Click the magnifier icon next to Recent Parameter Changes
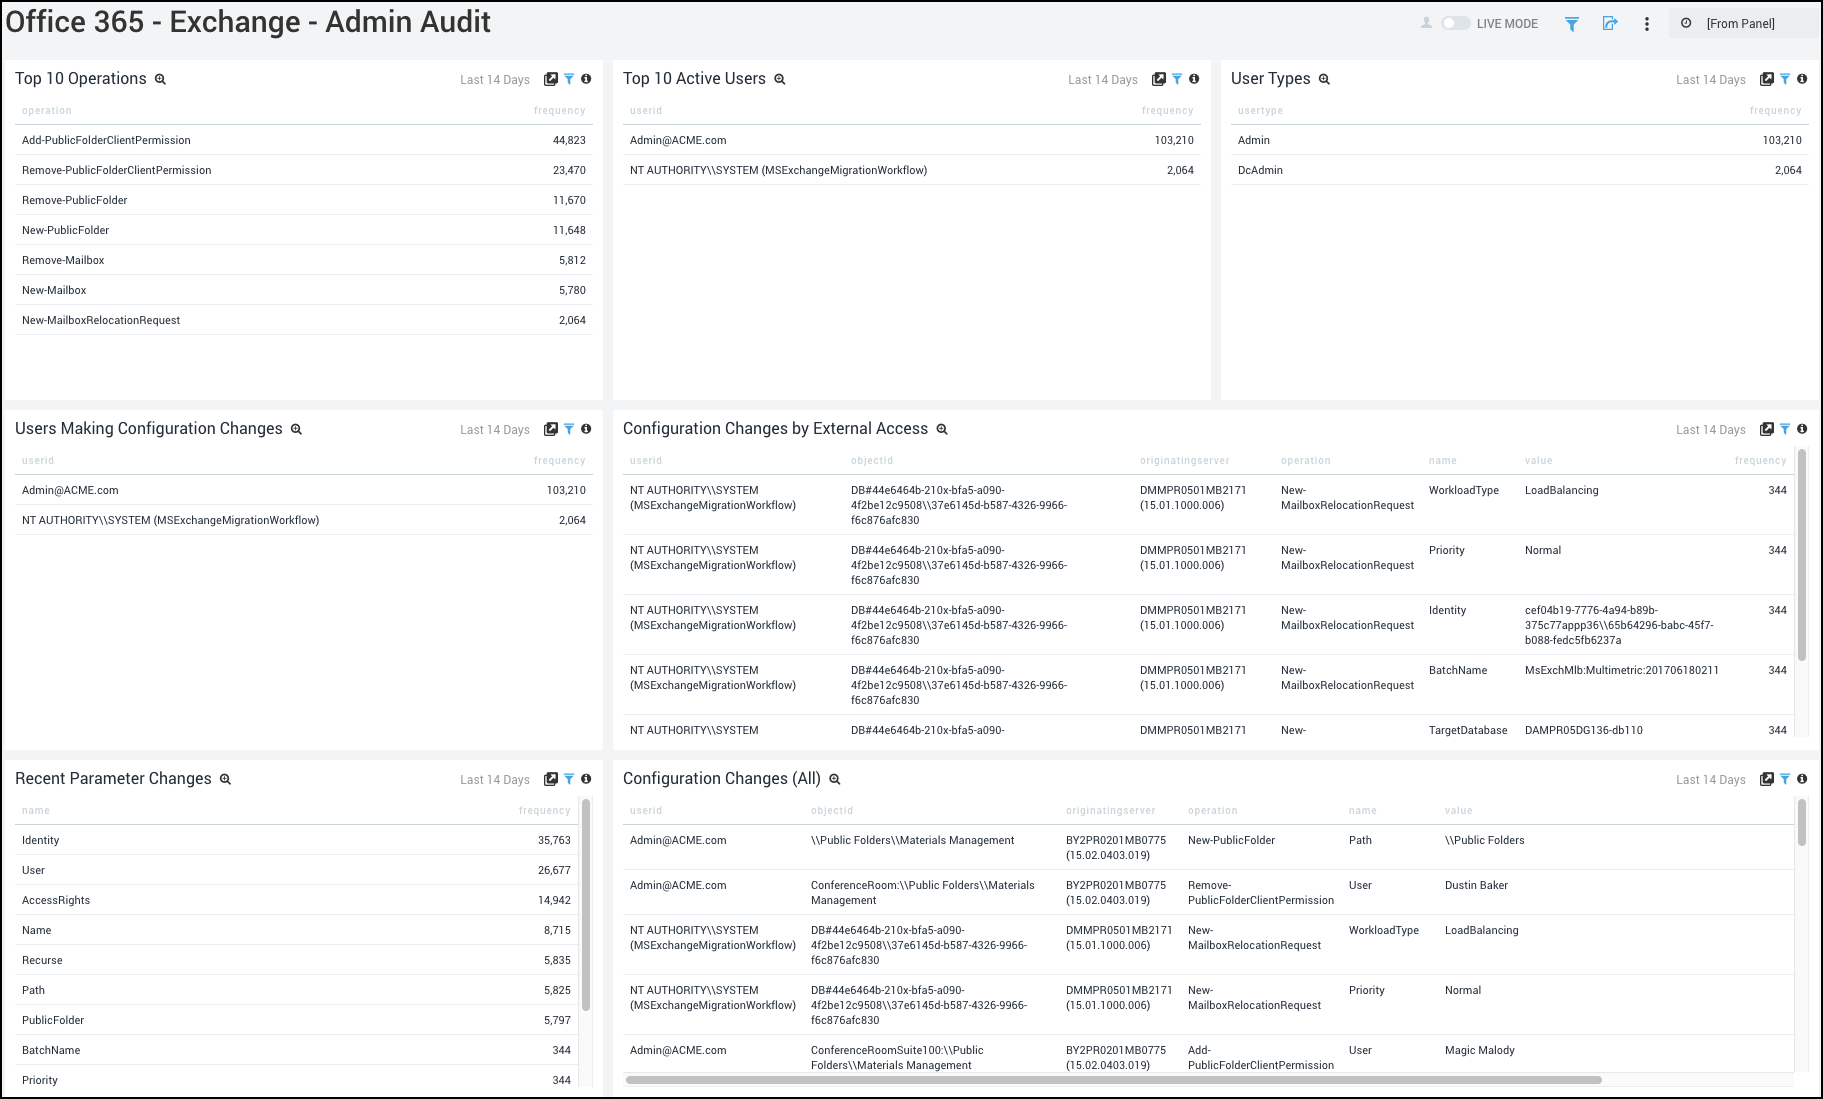1823x1099 pixels. coord(226,778)
